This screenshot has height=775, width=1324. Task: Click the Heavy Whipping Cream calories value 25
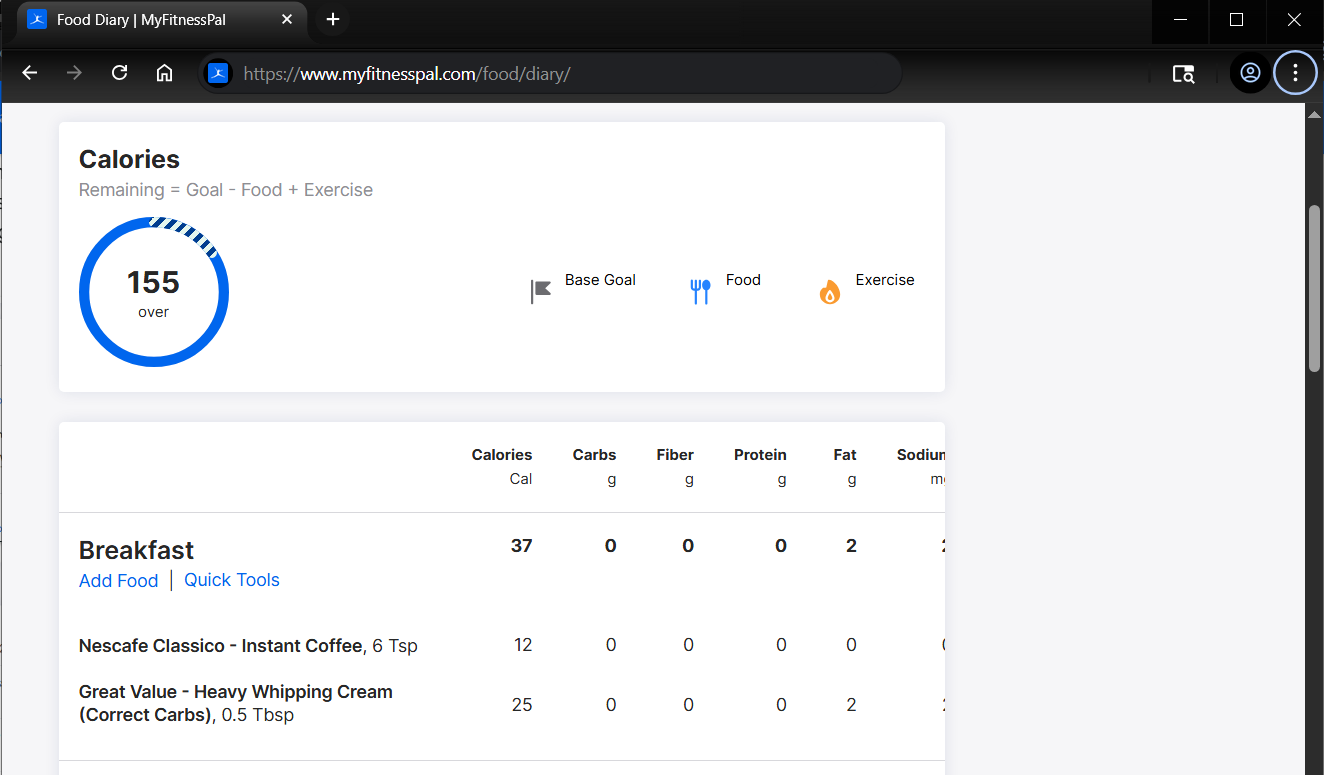click(522, 705)
